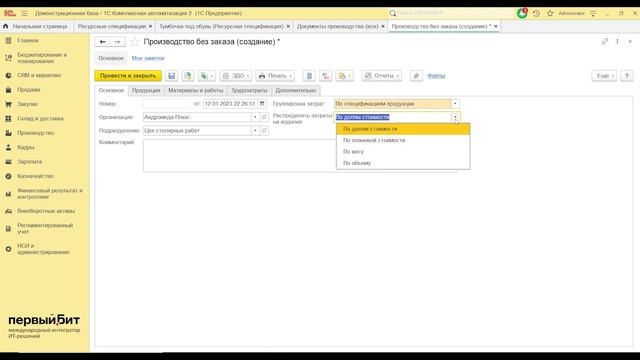The height and width of the screenshot is (360, 640).
Task: Save document with floppy disk icon
Action: [x=171, y=76]
